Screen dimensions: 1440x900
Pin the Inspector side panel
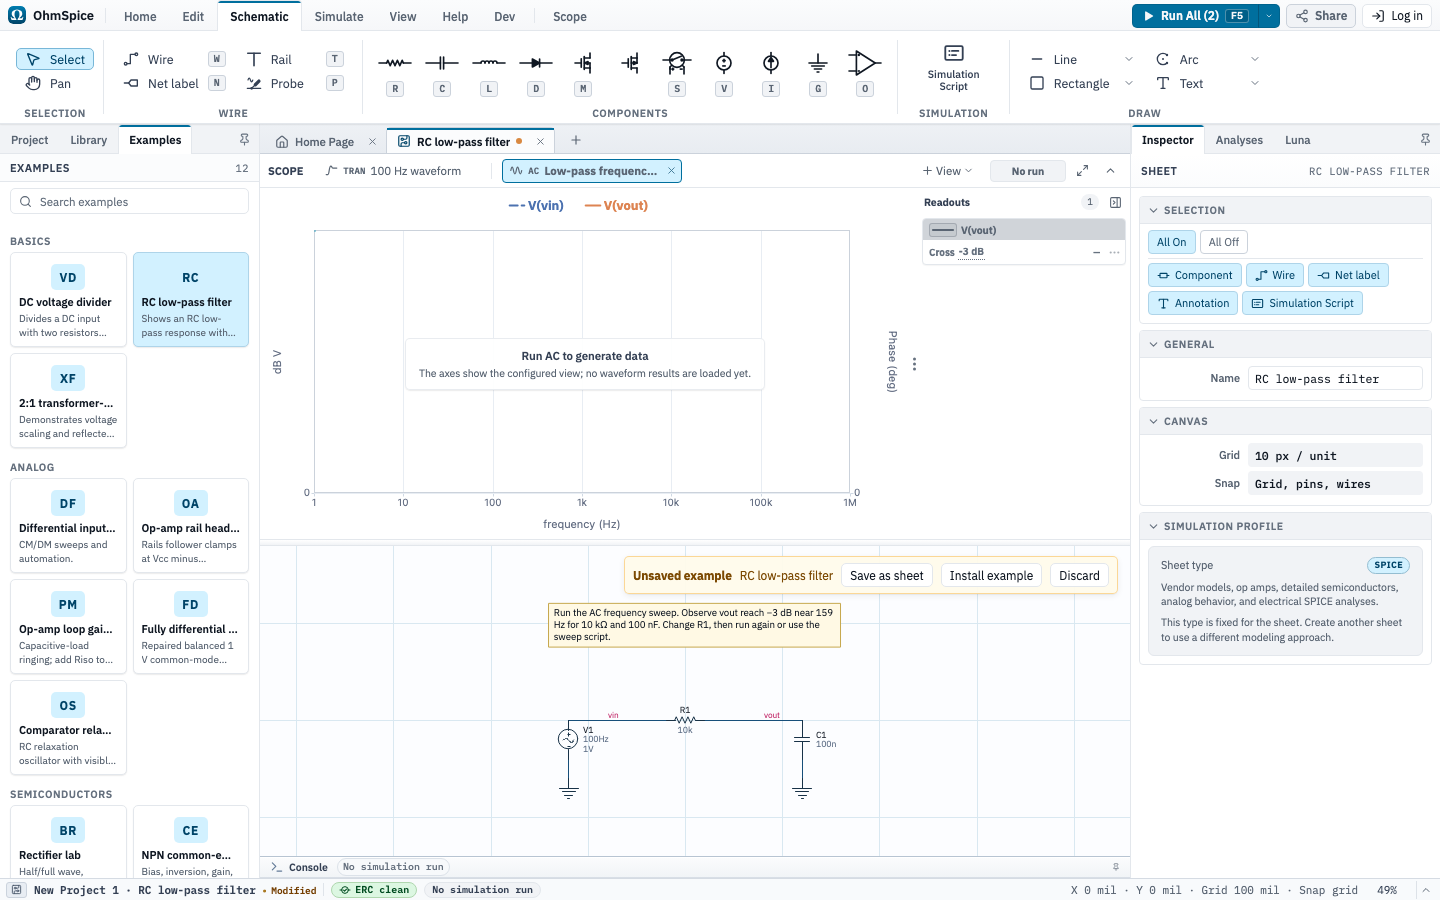(x=1425, y=140)
